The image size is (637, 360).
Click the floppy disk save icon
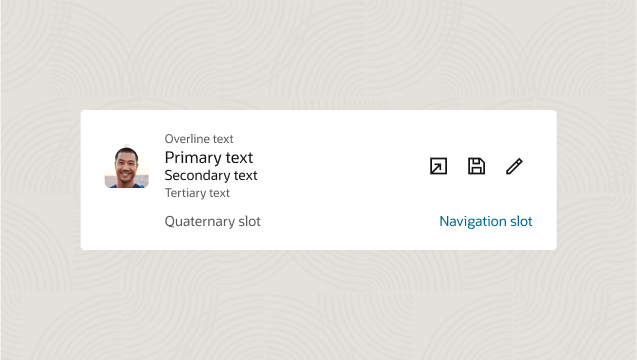(476, 166)
